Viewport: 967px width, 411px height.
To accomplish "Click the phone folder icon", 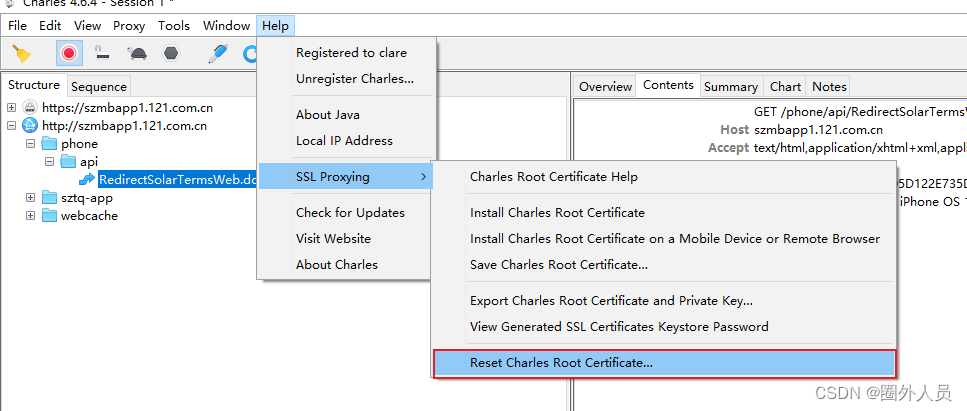I will pyautogui.click(x=49, y=144).
